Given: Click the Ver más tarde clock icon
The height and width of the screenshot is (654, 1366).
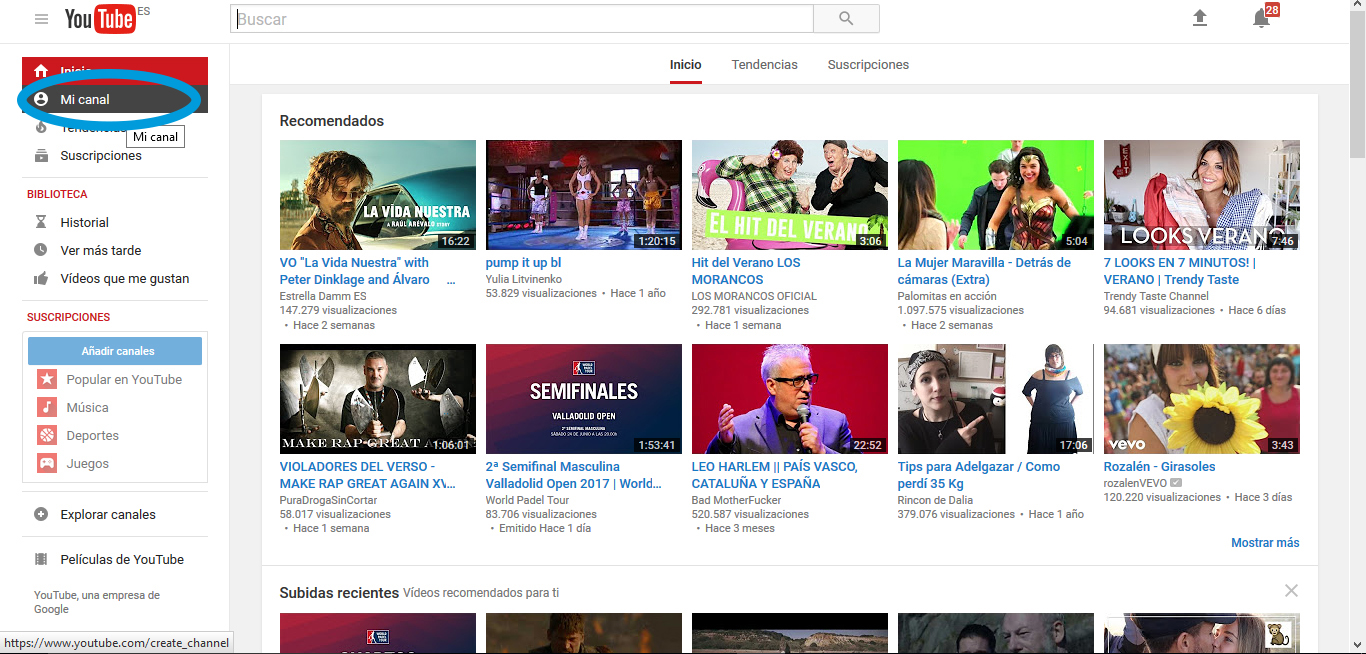Looking at the screenshot, I should pos(41,250).
